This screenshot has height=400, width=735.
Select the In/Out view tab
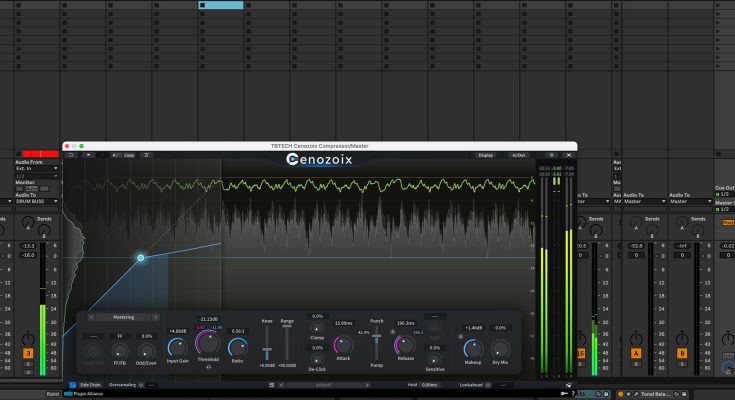point(518,155)
